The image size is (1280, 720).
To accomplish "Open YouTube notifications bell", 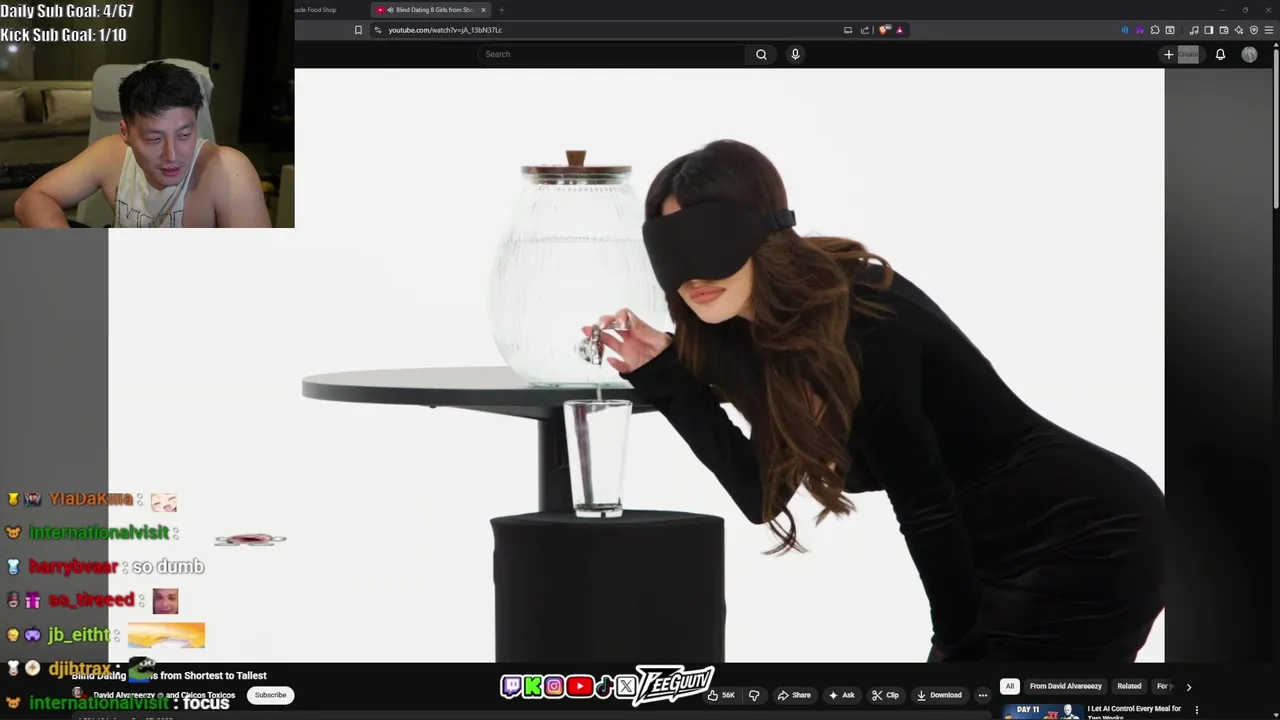I will tap(1220, 54).
